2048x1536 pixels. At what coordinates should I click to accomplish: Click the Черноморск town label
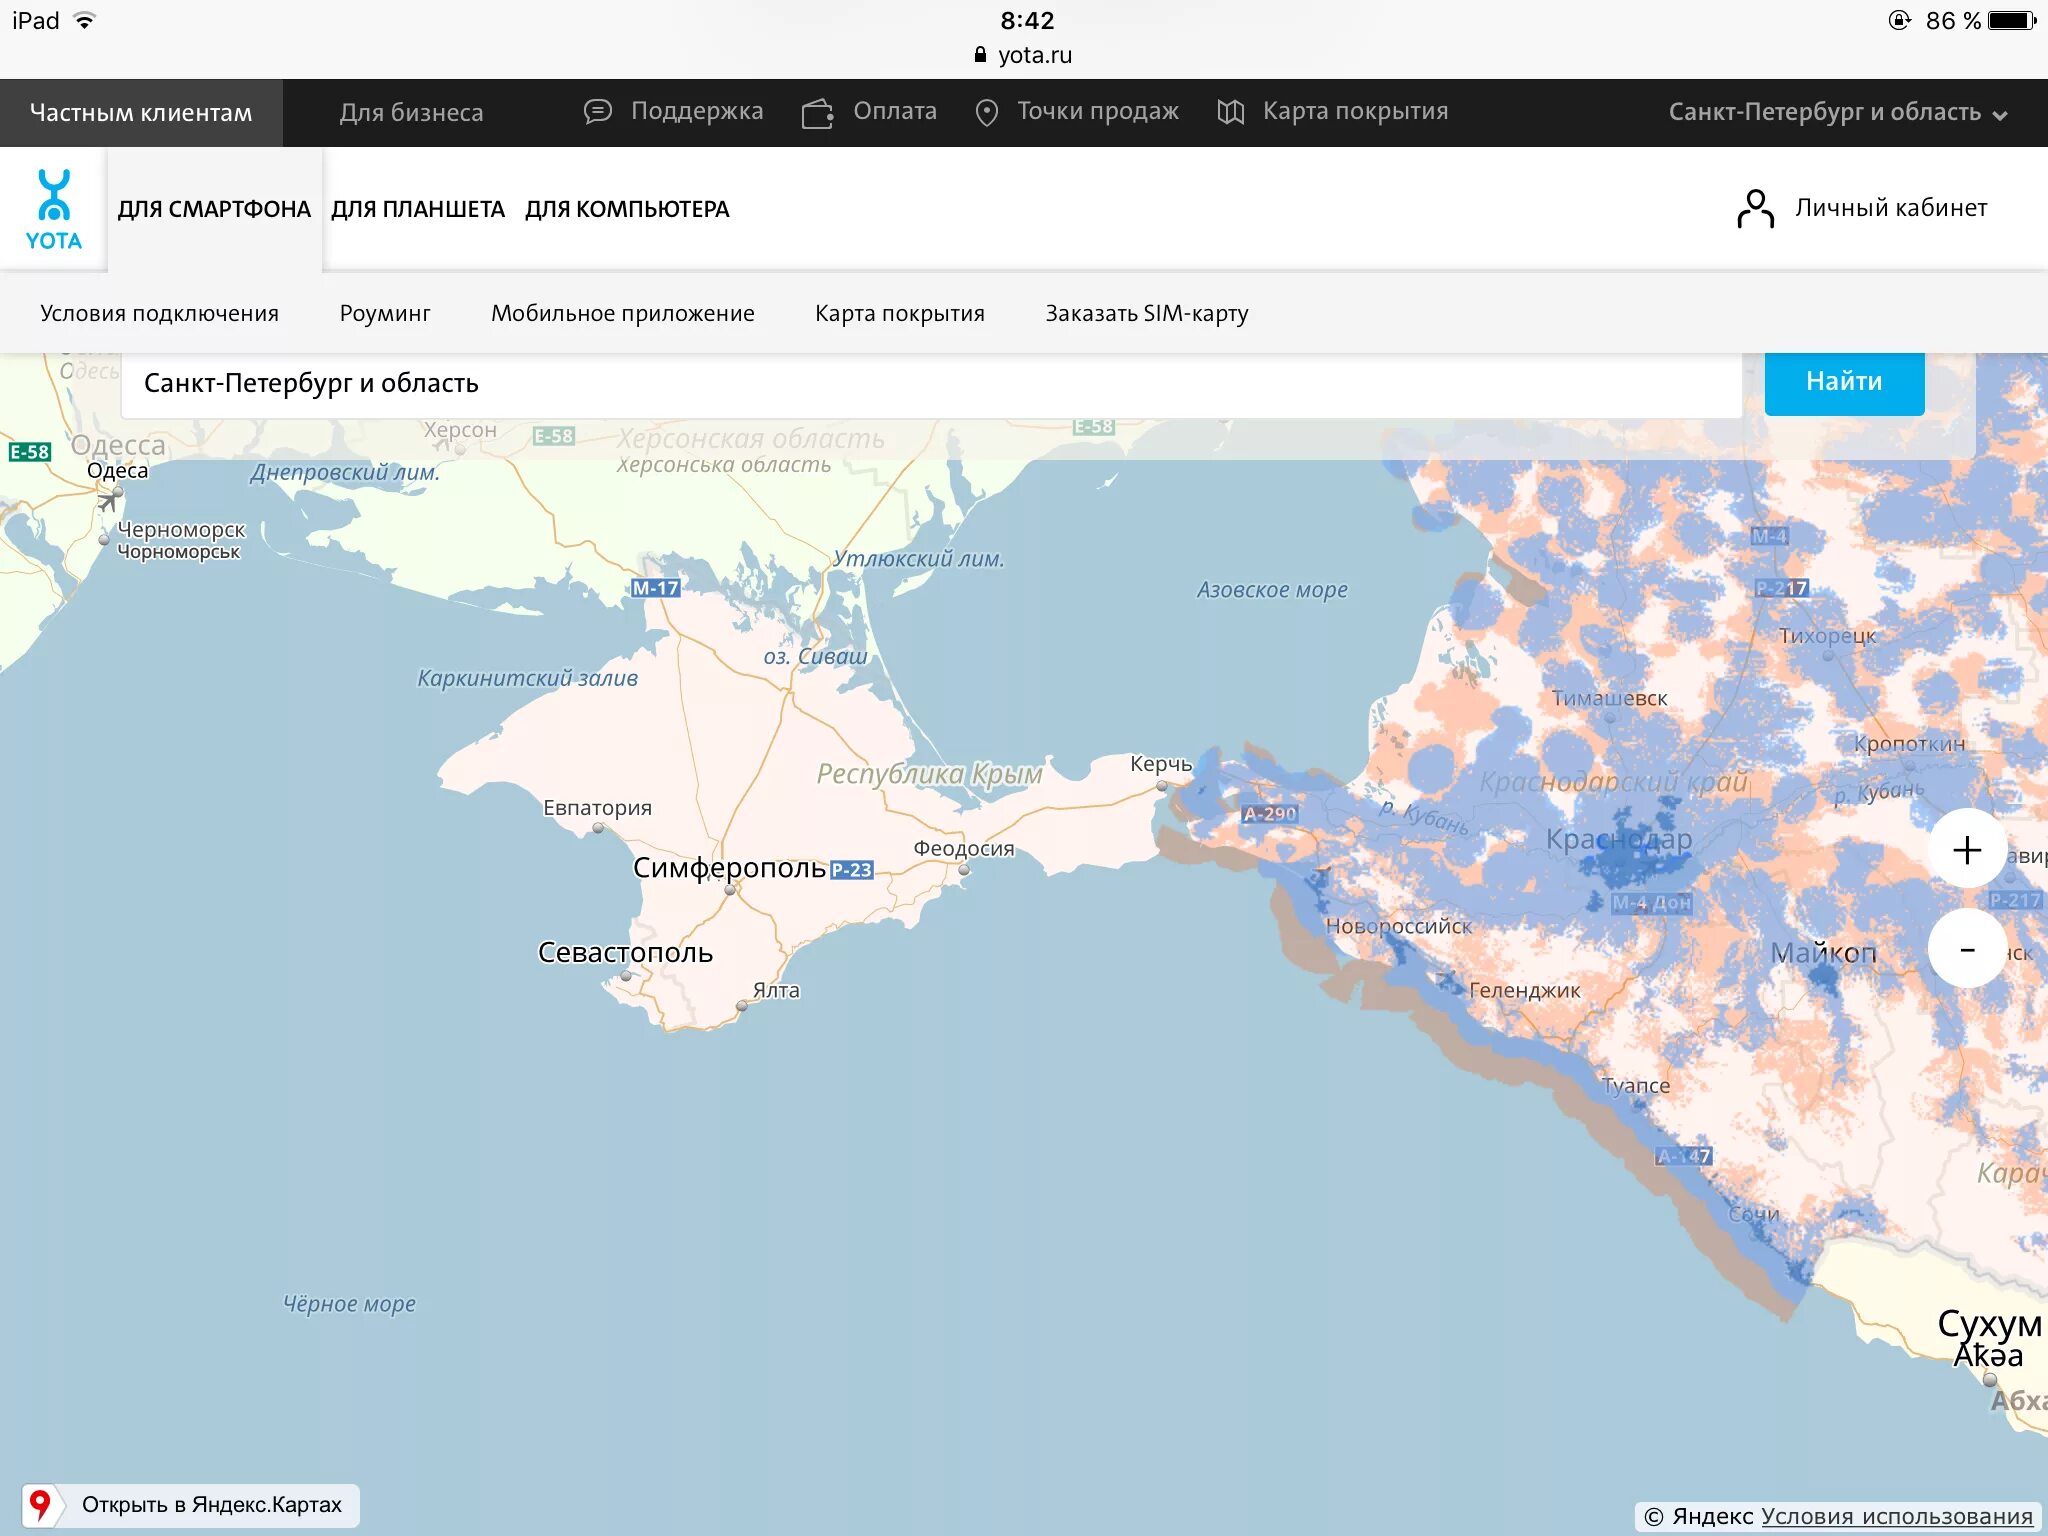pyautogui.click(x=181, y=529)
